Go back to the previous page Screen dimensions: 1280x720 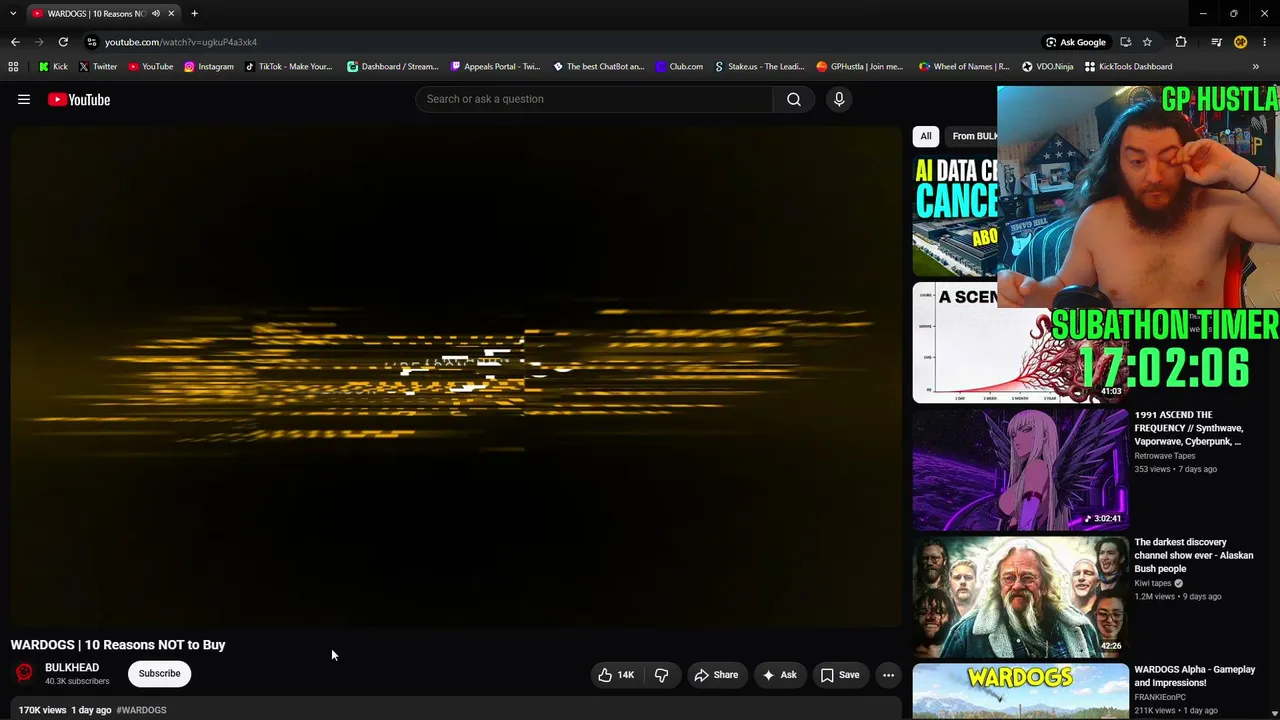click(x=15, y=42)
